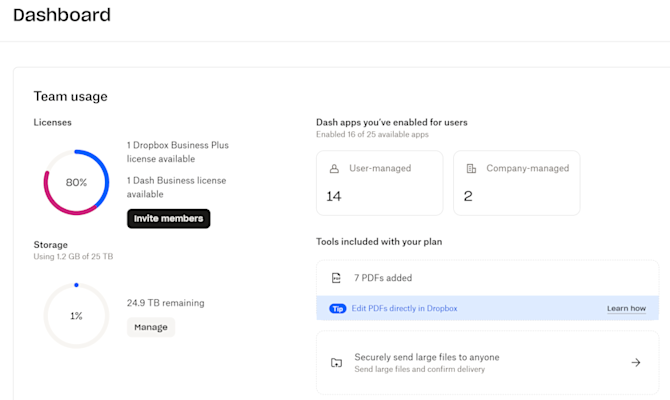The image size is (670, 400).
Task: Open the Company-managed apps card
Action: tap(517, 183)
